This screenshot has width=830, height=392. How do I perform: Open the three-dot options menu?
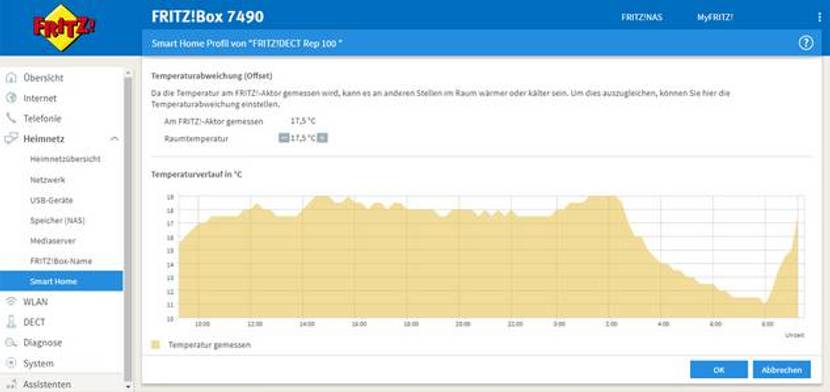coord(820,17)
